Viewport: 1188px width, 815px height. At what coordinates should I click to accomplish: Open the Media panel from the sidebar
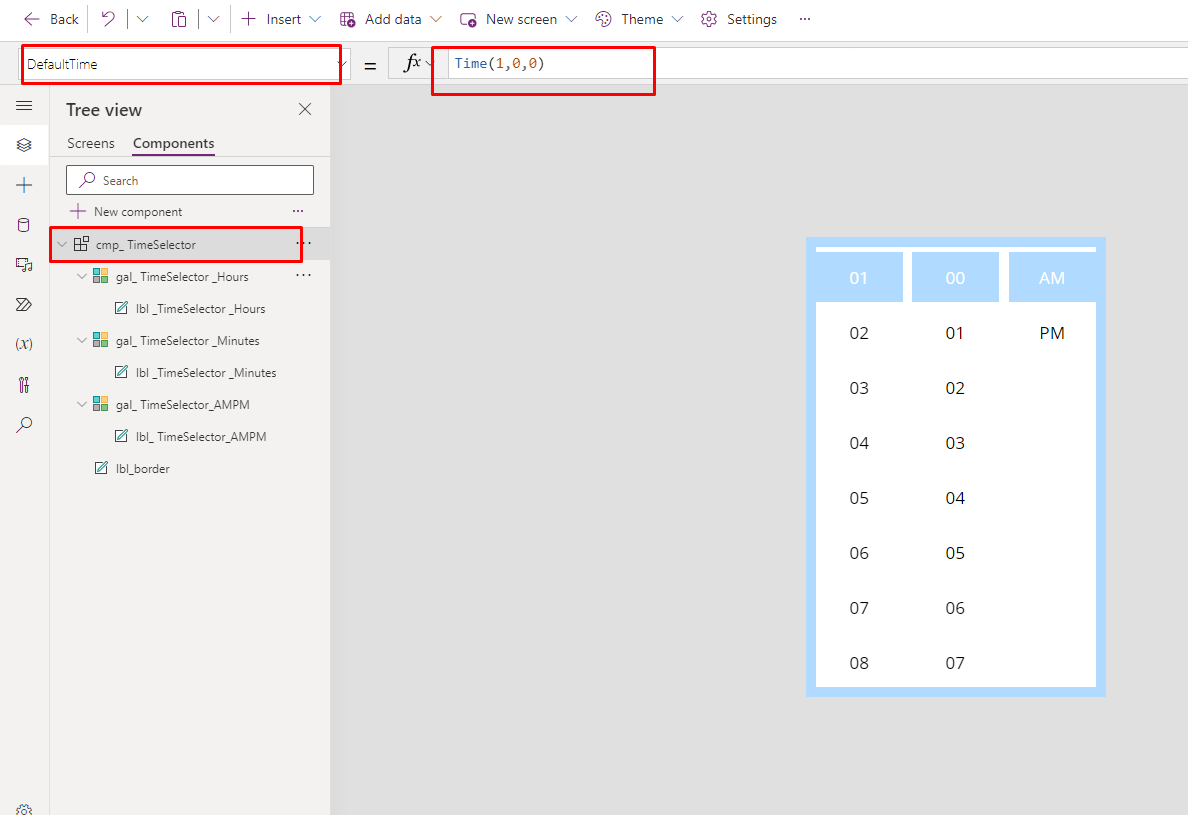24,264
